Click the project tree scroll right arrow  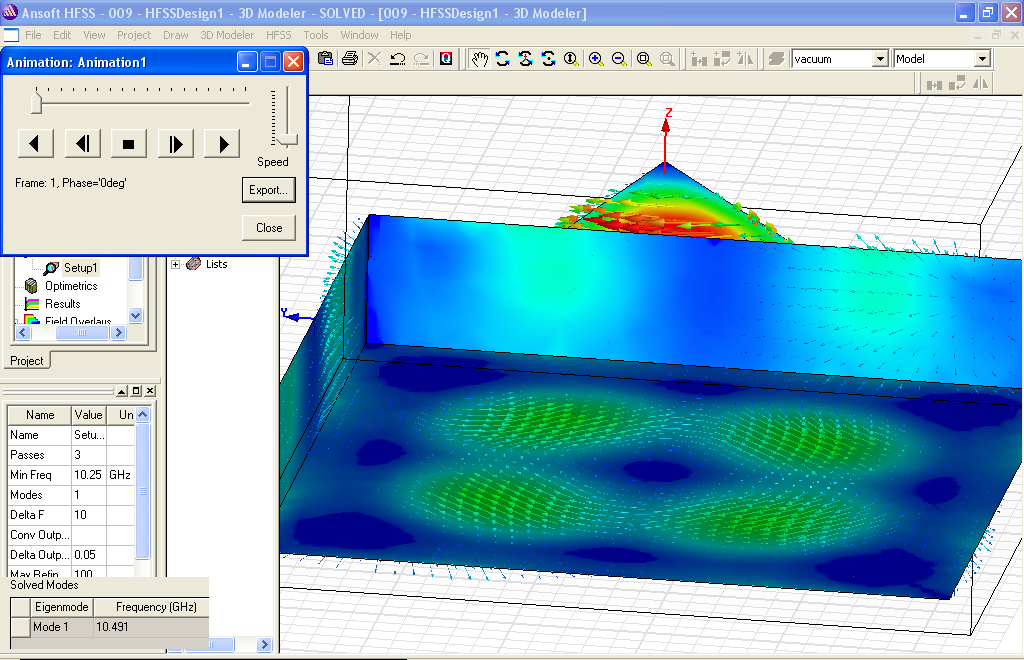(118, 333)
